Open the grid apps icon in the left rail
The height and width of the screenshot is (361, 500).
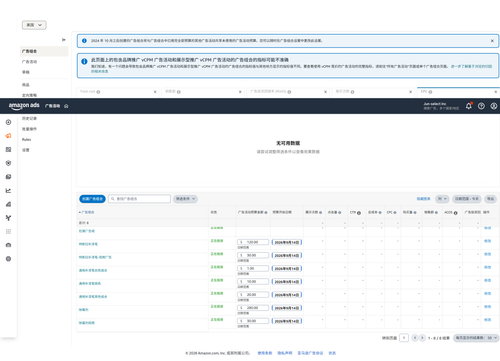[x=8, y=231]
